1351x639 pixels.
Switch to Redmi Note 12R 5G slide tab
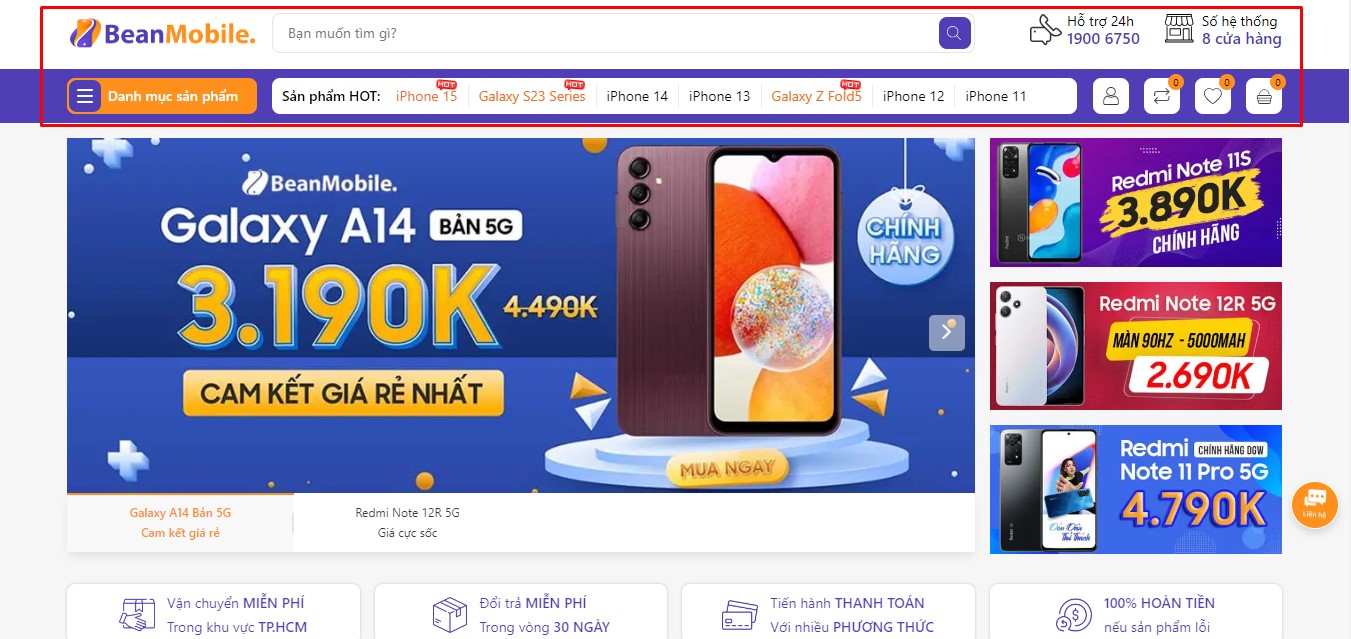(407, 522)
